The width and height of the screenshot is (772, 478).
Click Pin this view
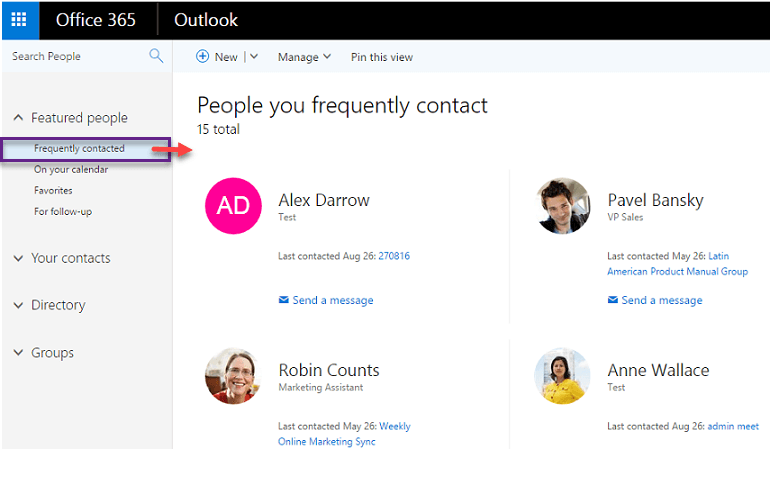coord(381,57)
